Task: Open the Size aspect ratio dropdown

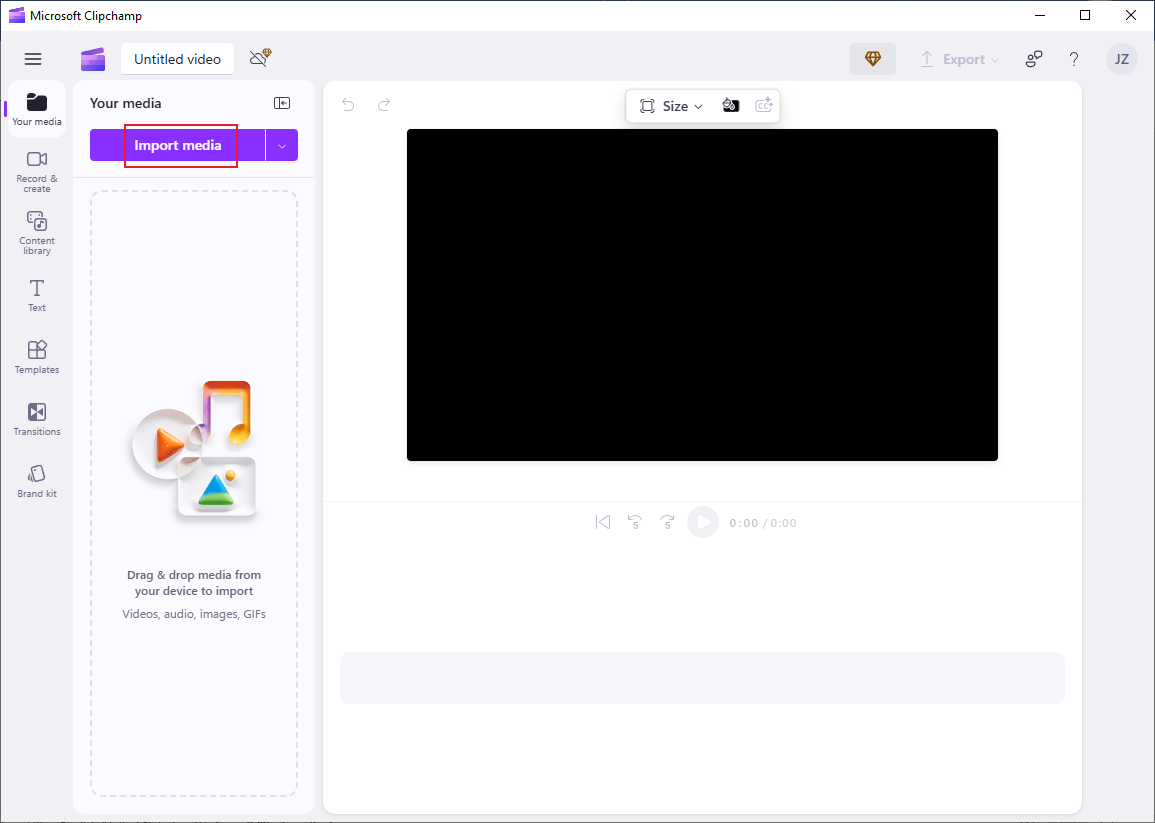Action: tap(672, 106)
